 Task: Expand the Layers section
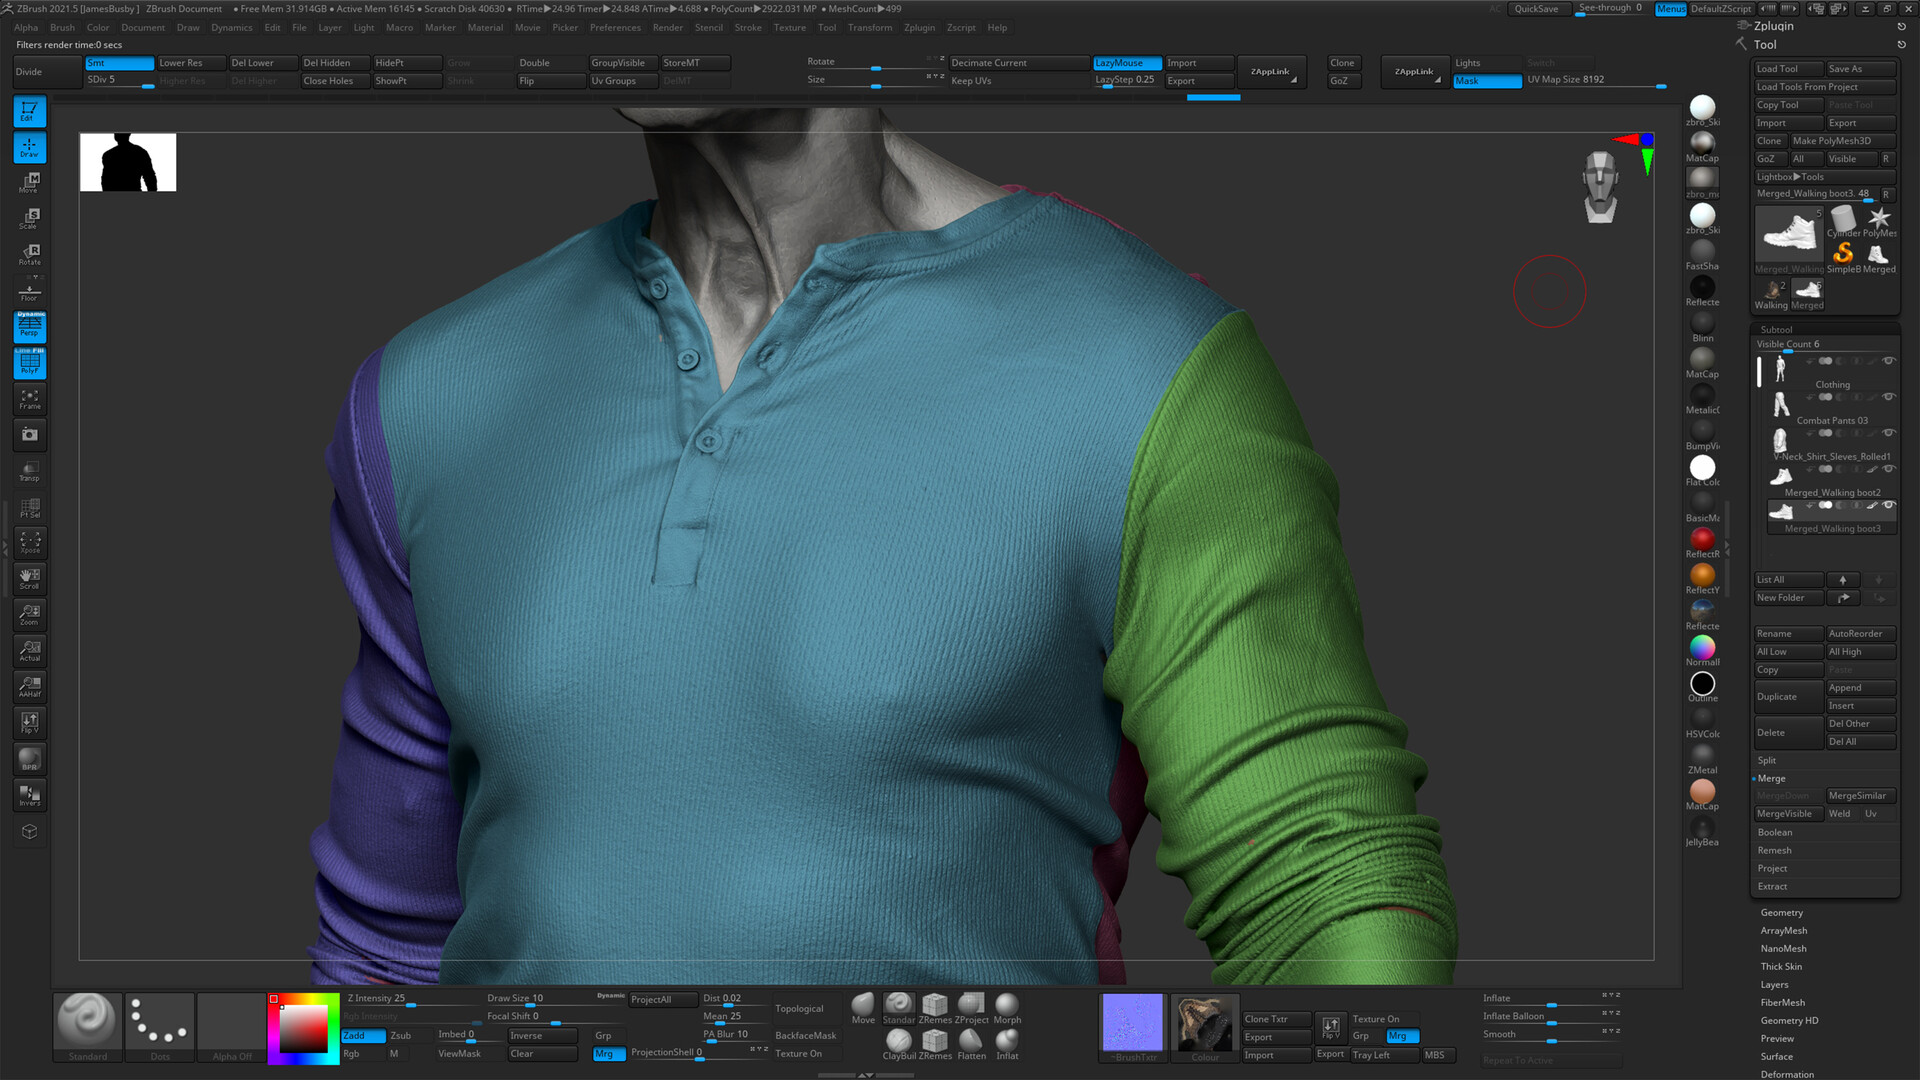click(x=1775, y=984)
